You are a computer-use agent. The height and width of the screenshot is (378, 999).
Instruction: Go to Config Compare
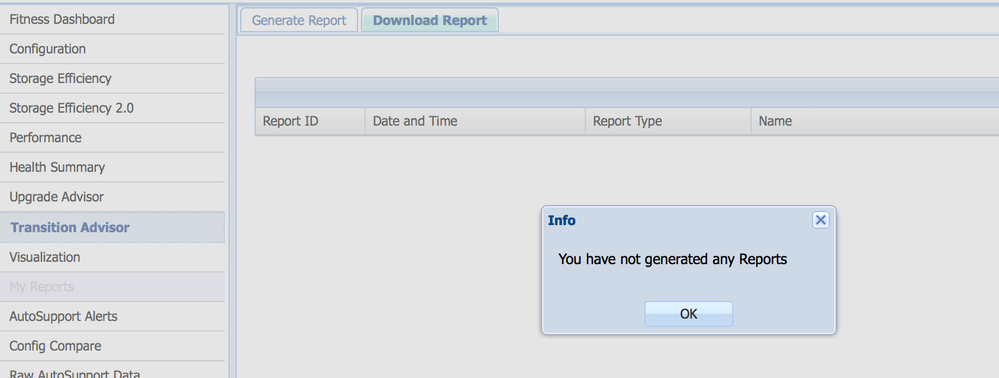pos(112,346)
